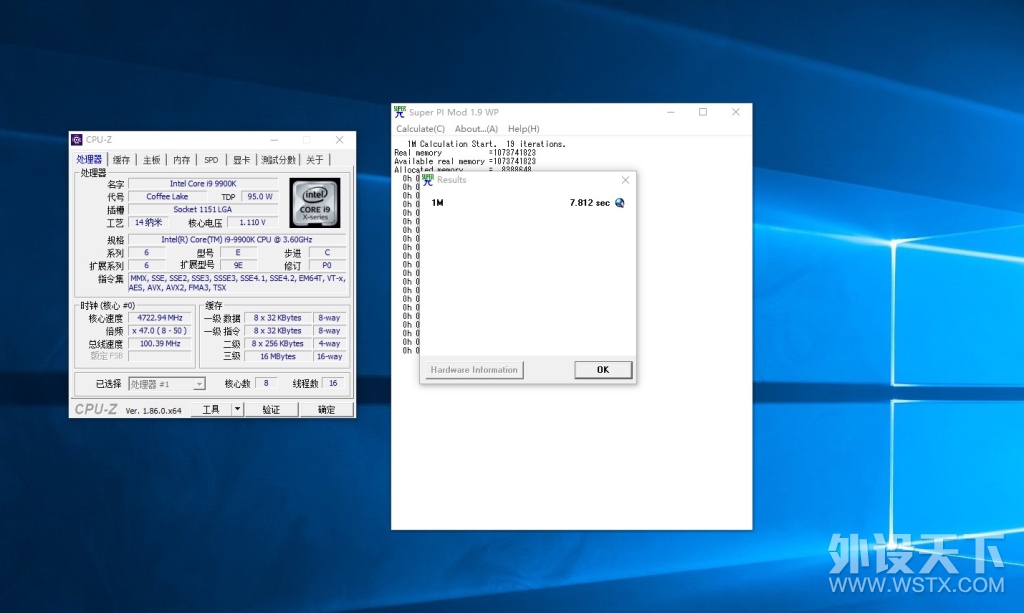Open the Help(H) menu
This screenshot has height=613, width=1024.
point(524,129)
